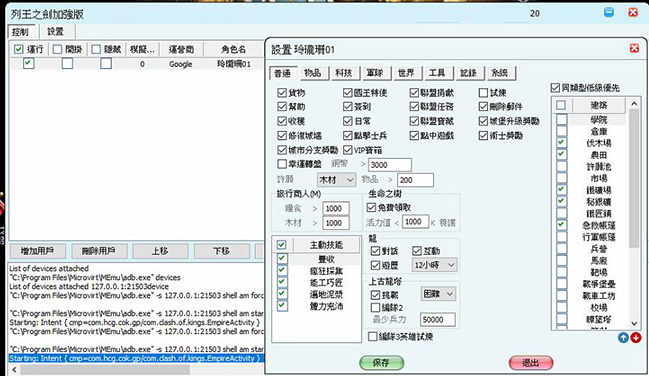Toggle the 挑戰 checkbox under 上古龍塔
Image resolution: width=649 pixels, height=376 pixels.
click(375, 294)
